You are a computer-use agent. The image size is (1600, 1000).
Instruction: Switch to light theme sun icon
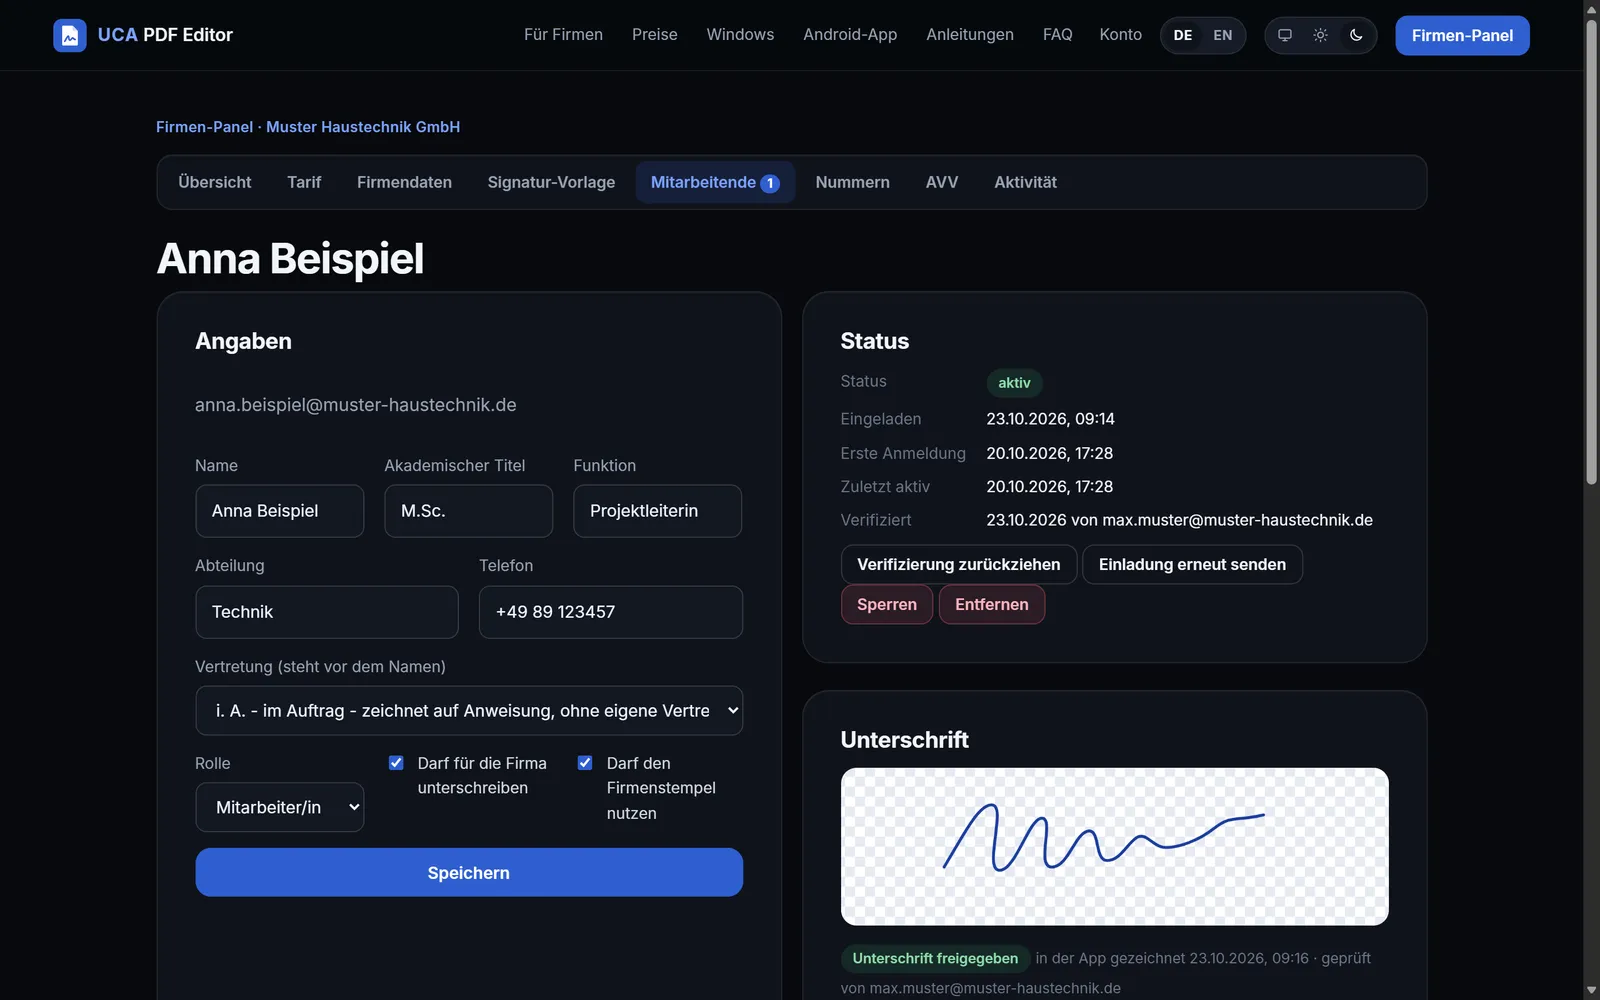pos(1320,35)
